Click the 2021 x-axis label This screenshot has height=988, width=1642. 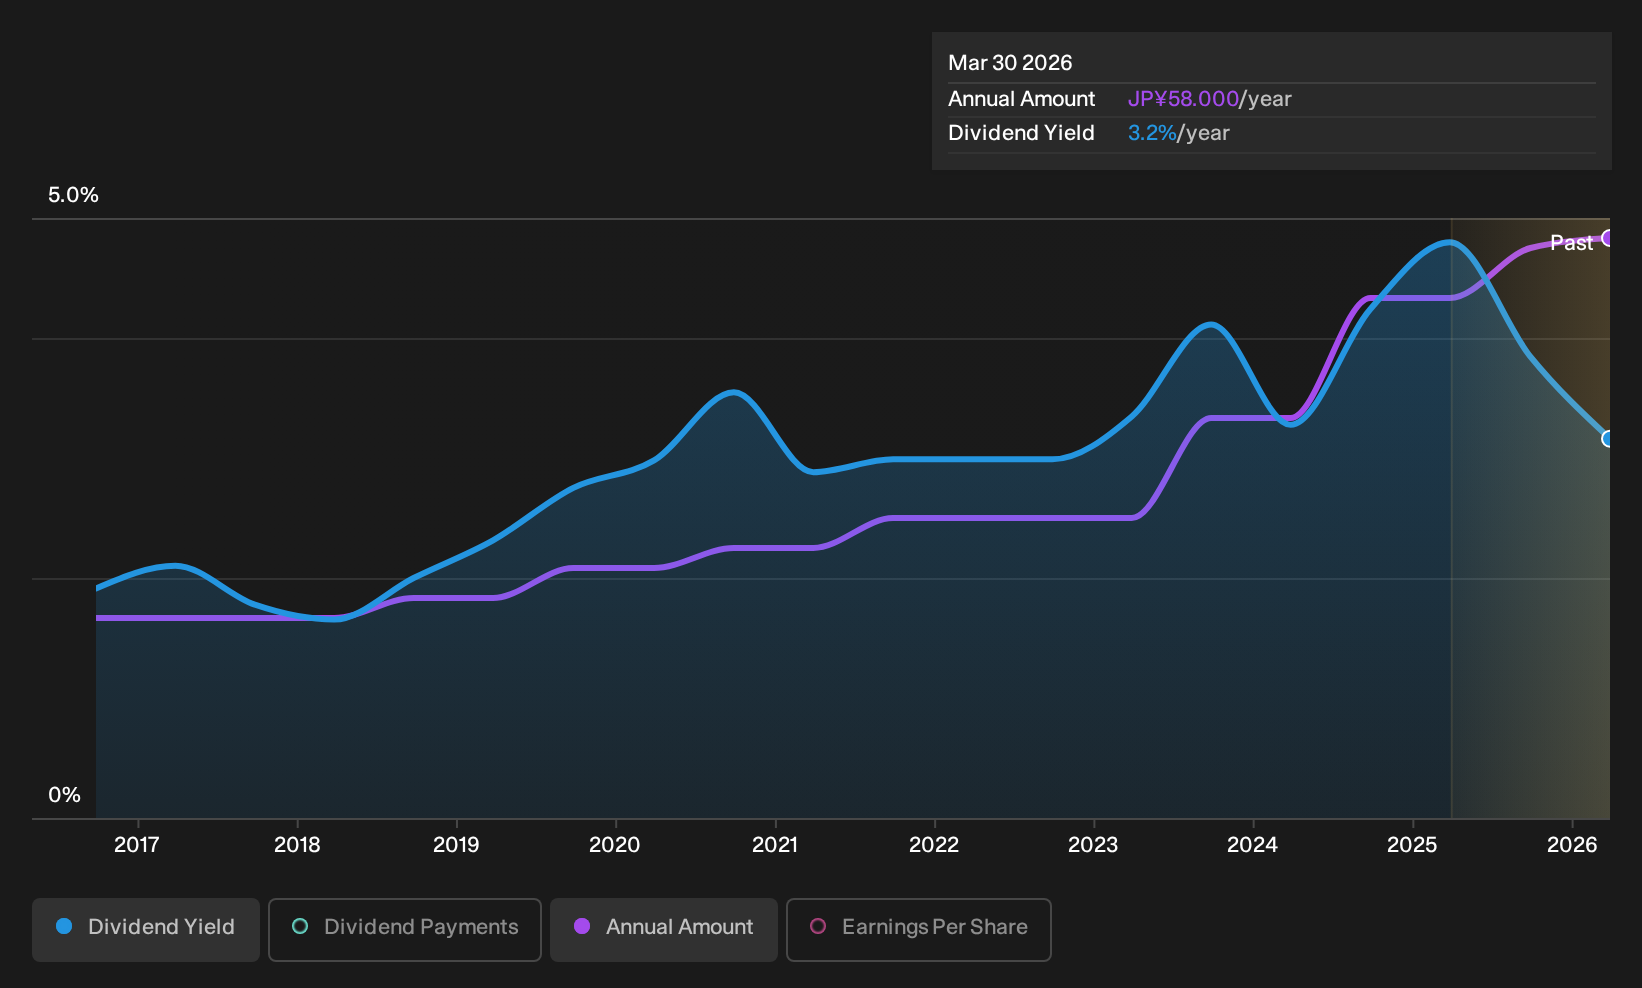coord(775,845)
